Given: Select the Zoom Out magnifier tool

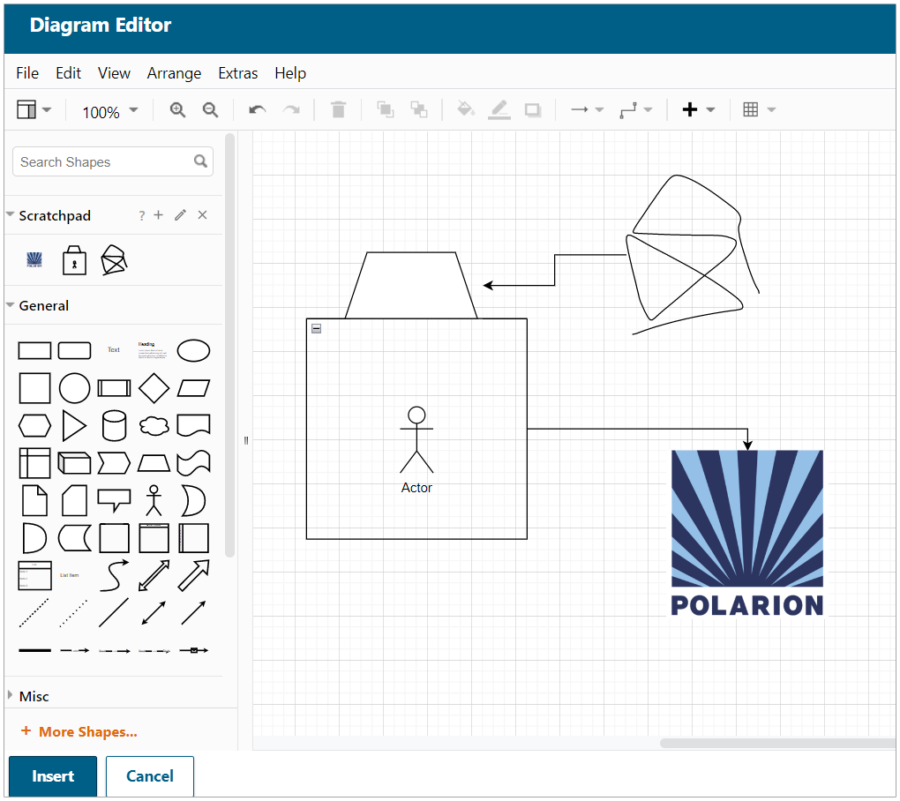Looking at the screenshot, I should [210, 110].
